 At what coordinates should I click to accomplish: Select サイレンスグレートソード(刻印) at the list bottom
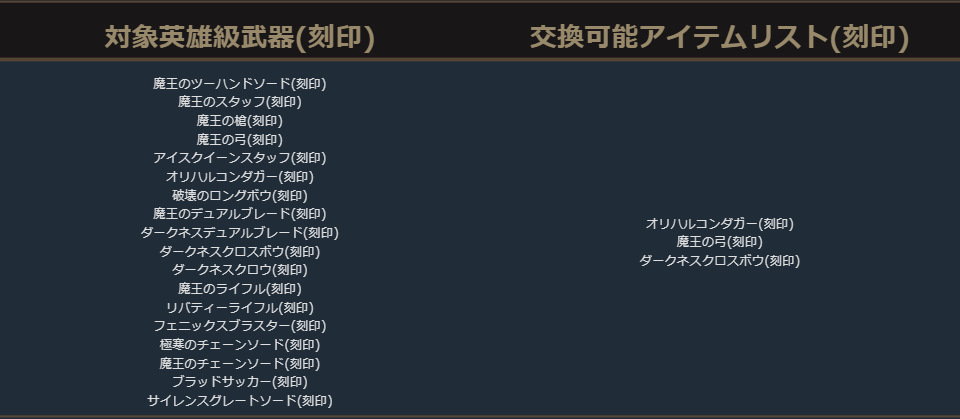240,400
